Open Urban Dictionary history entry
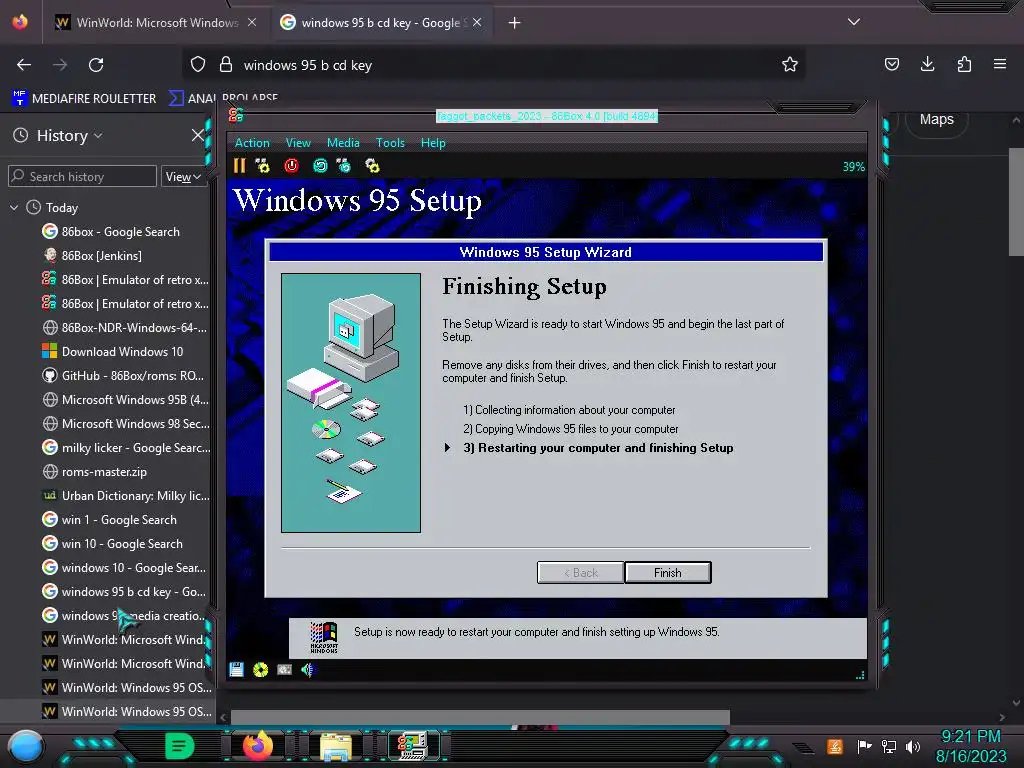1024x768 pixels. [x=135, y=496]
